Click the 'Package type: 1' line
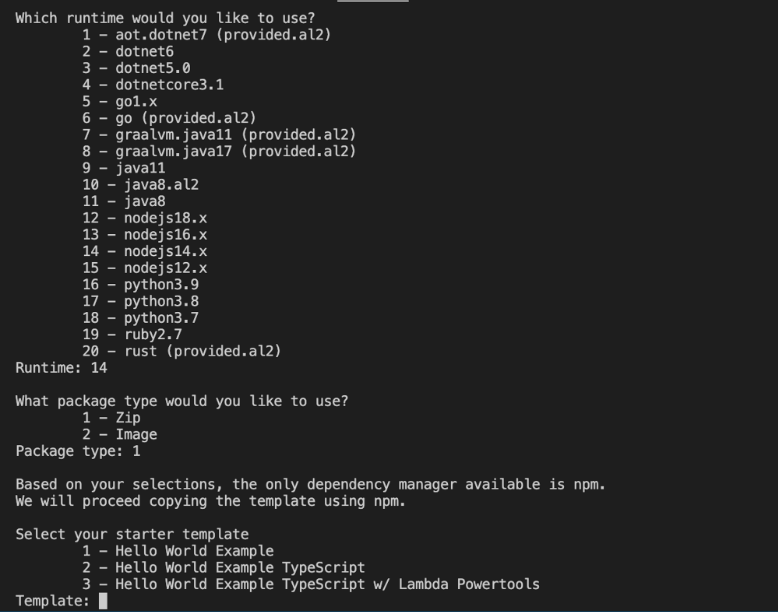Screen dimensions: 778x612 [x=78, y=451]
